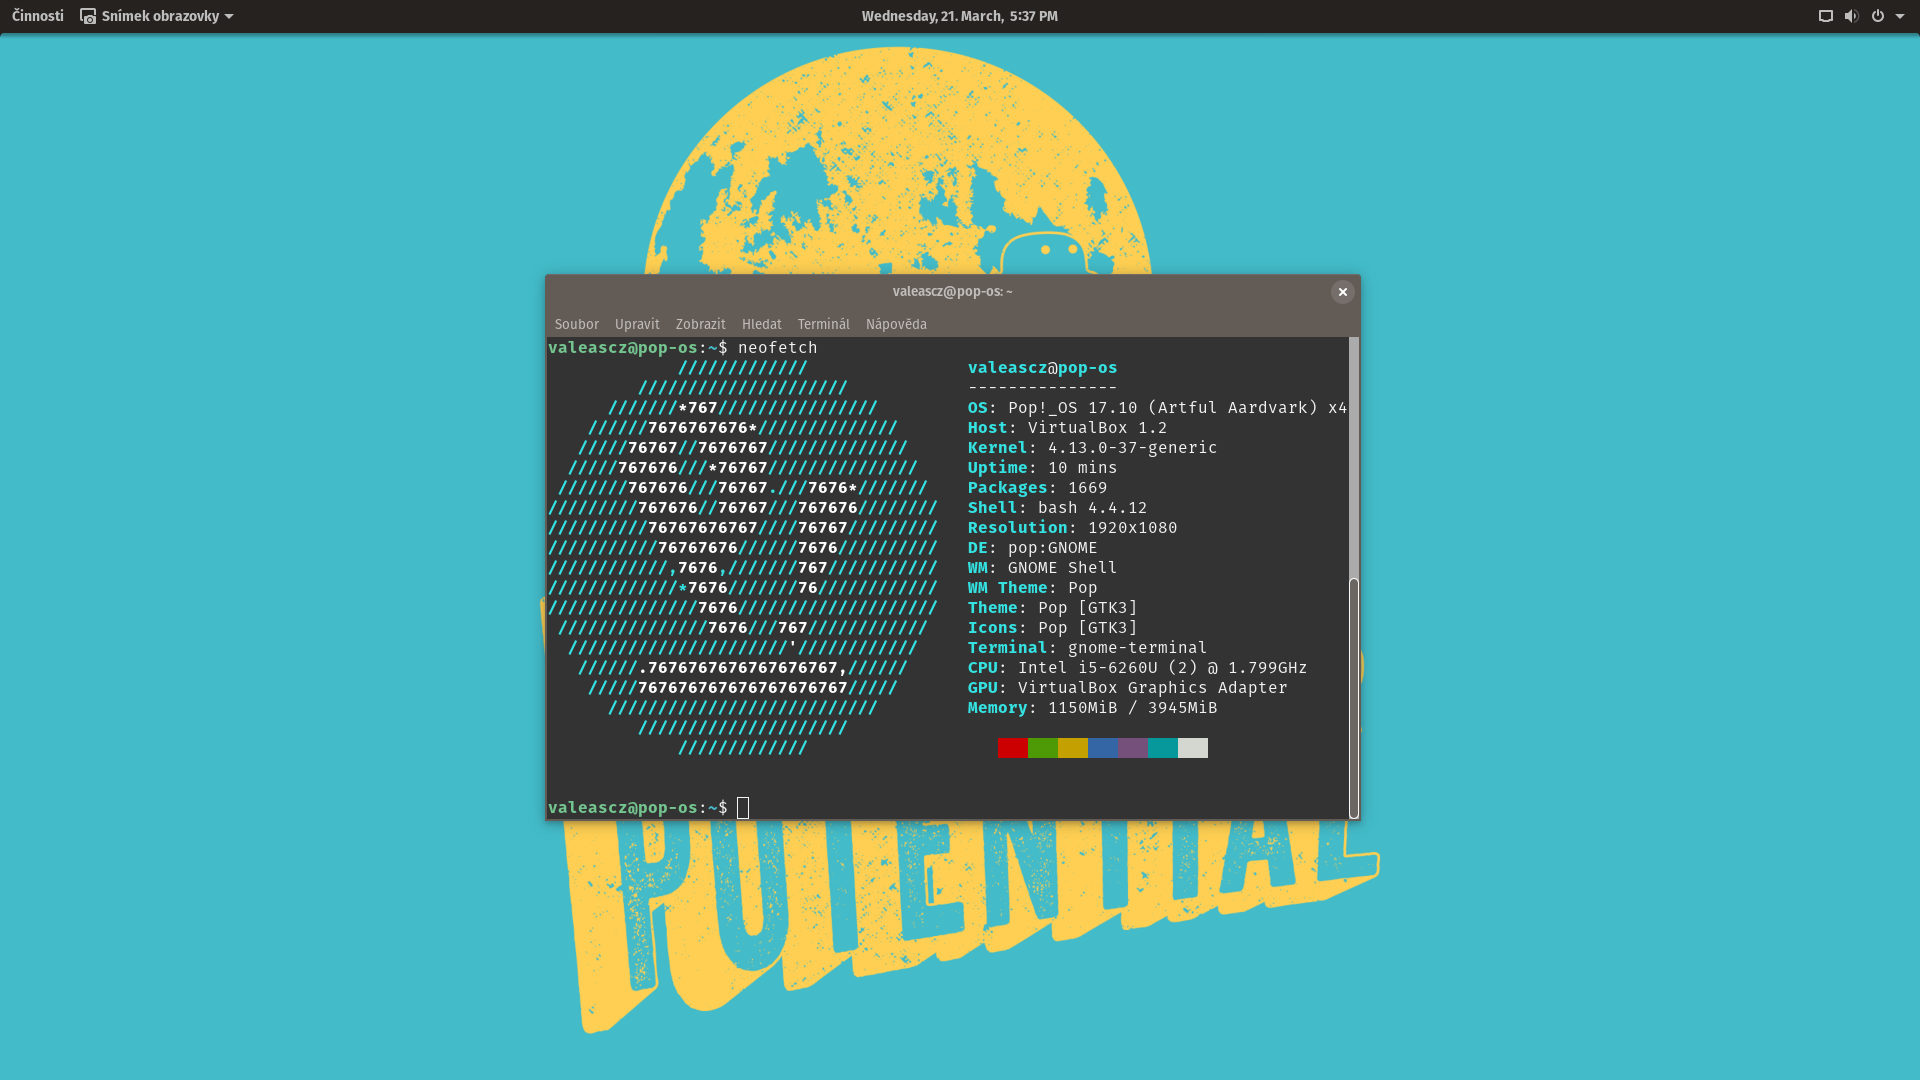1920x1080 pixels.
Task: Click the 'Terminal: gnome-terminal' line
Action: click(x=1087, y=648)
